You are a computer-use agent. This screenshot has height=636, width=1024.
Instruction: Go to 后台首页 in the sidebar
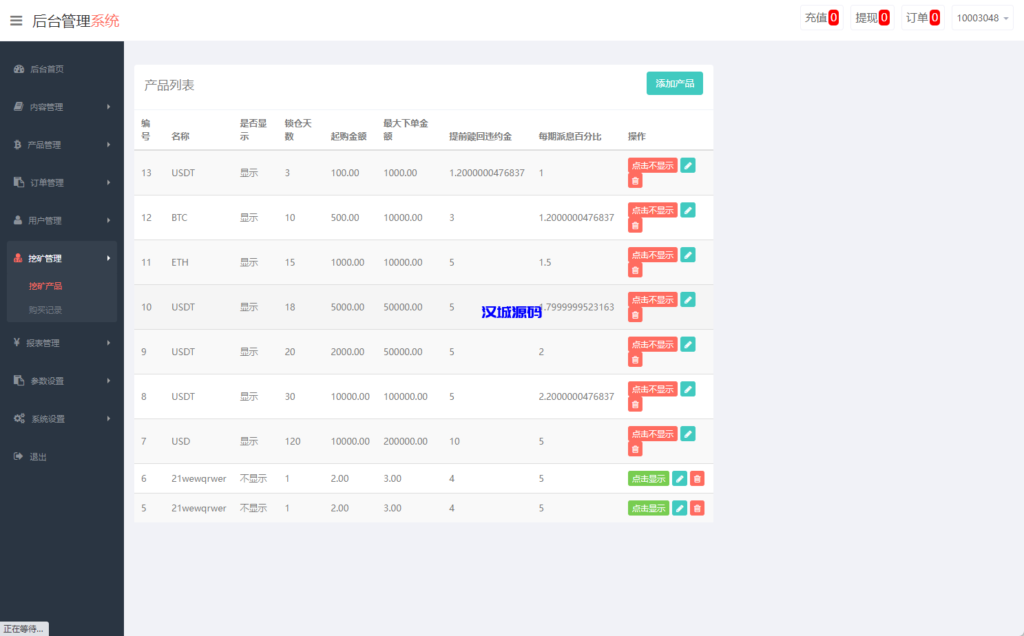[x=46, y=69]
